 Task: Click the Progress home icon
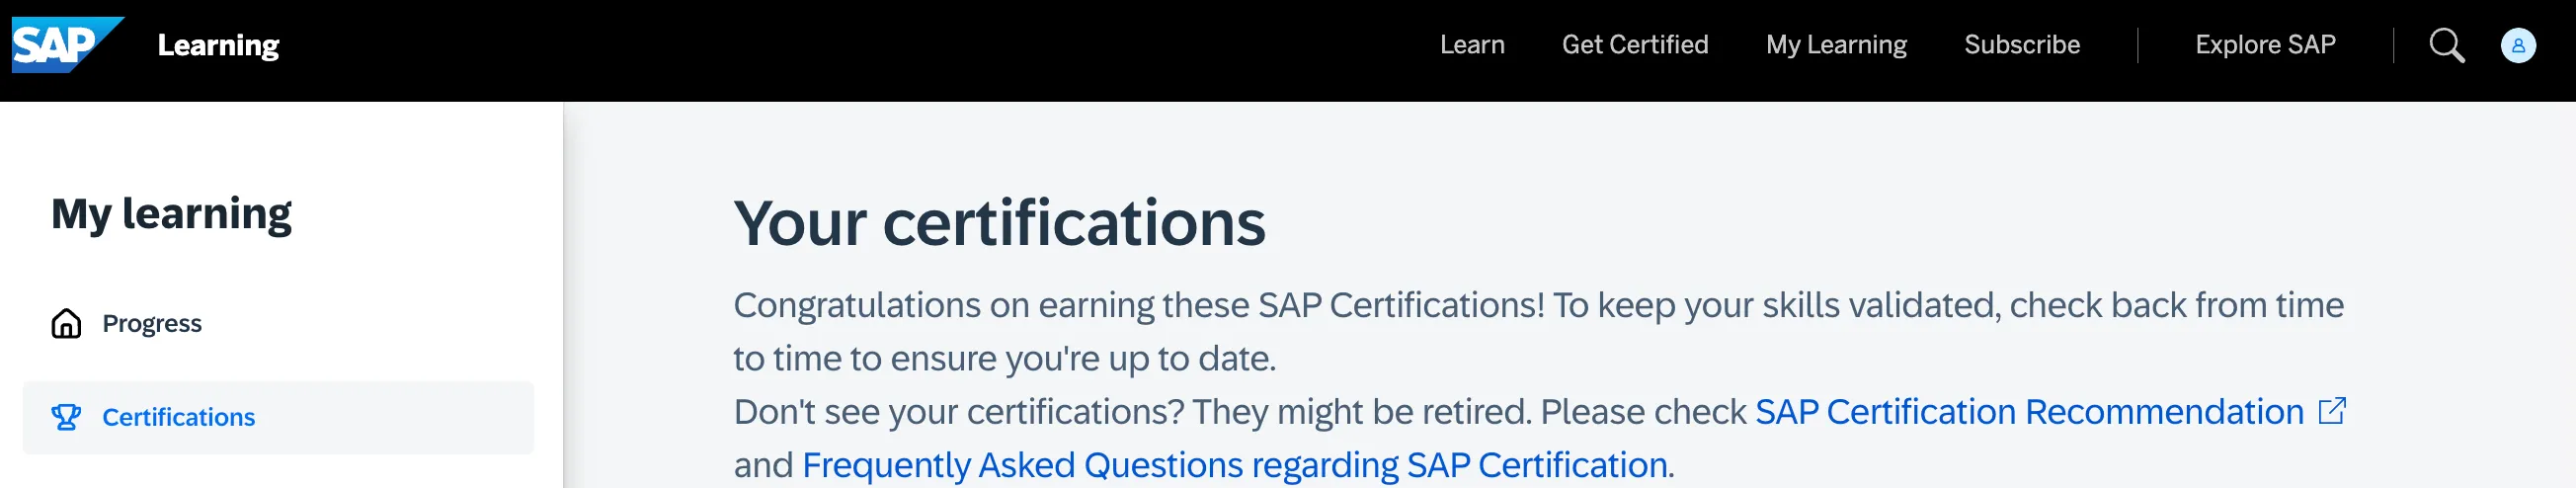66,324
